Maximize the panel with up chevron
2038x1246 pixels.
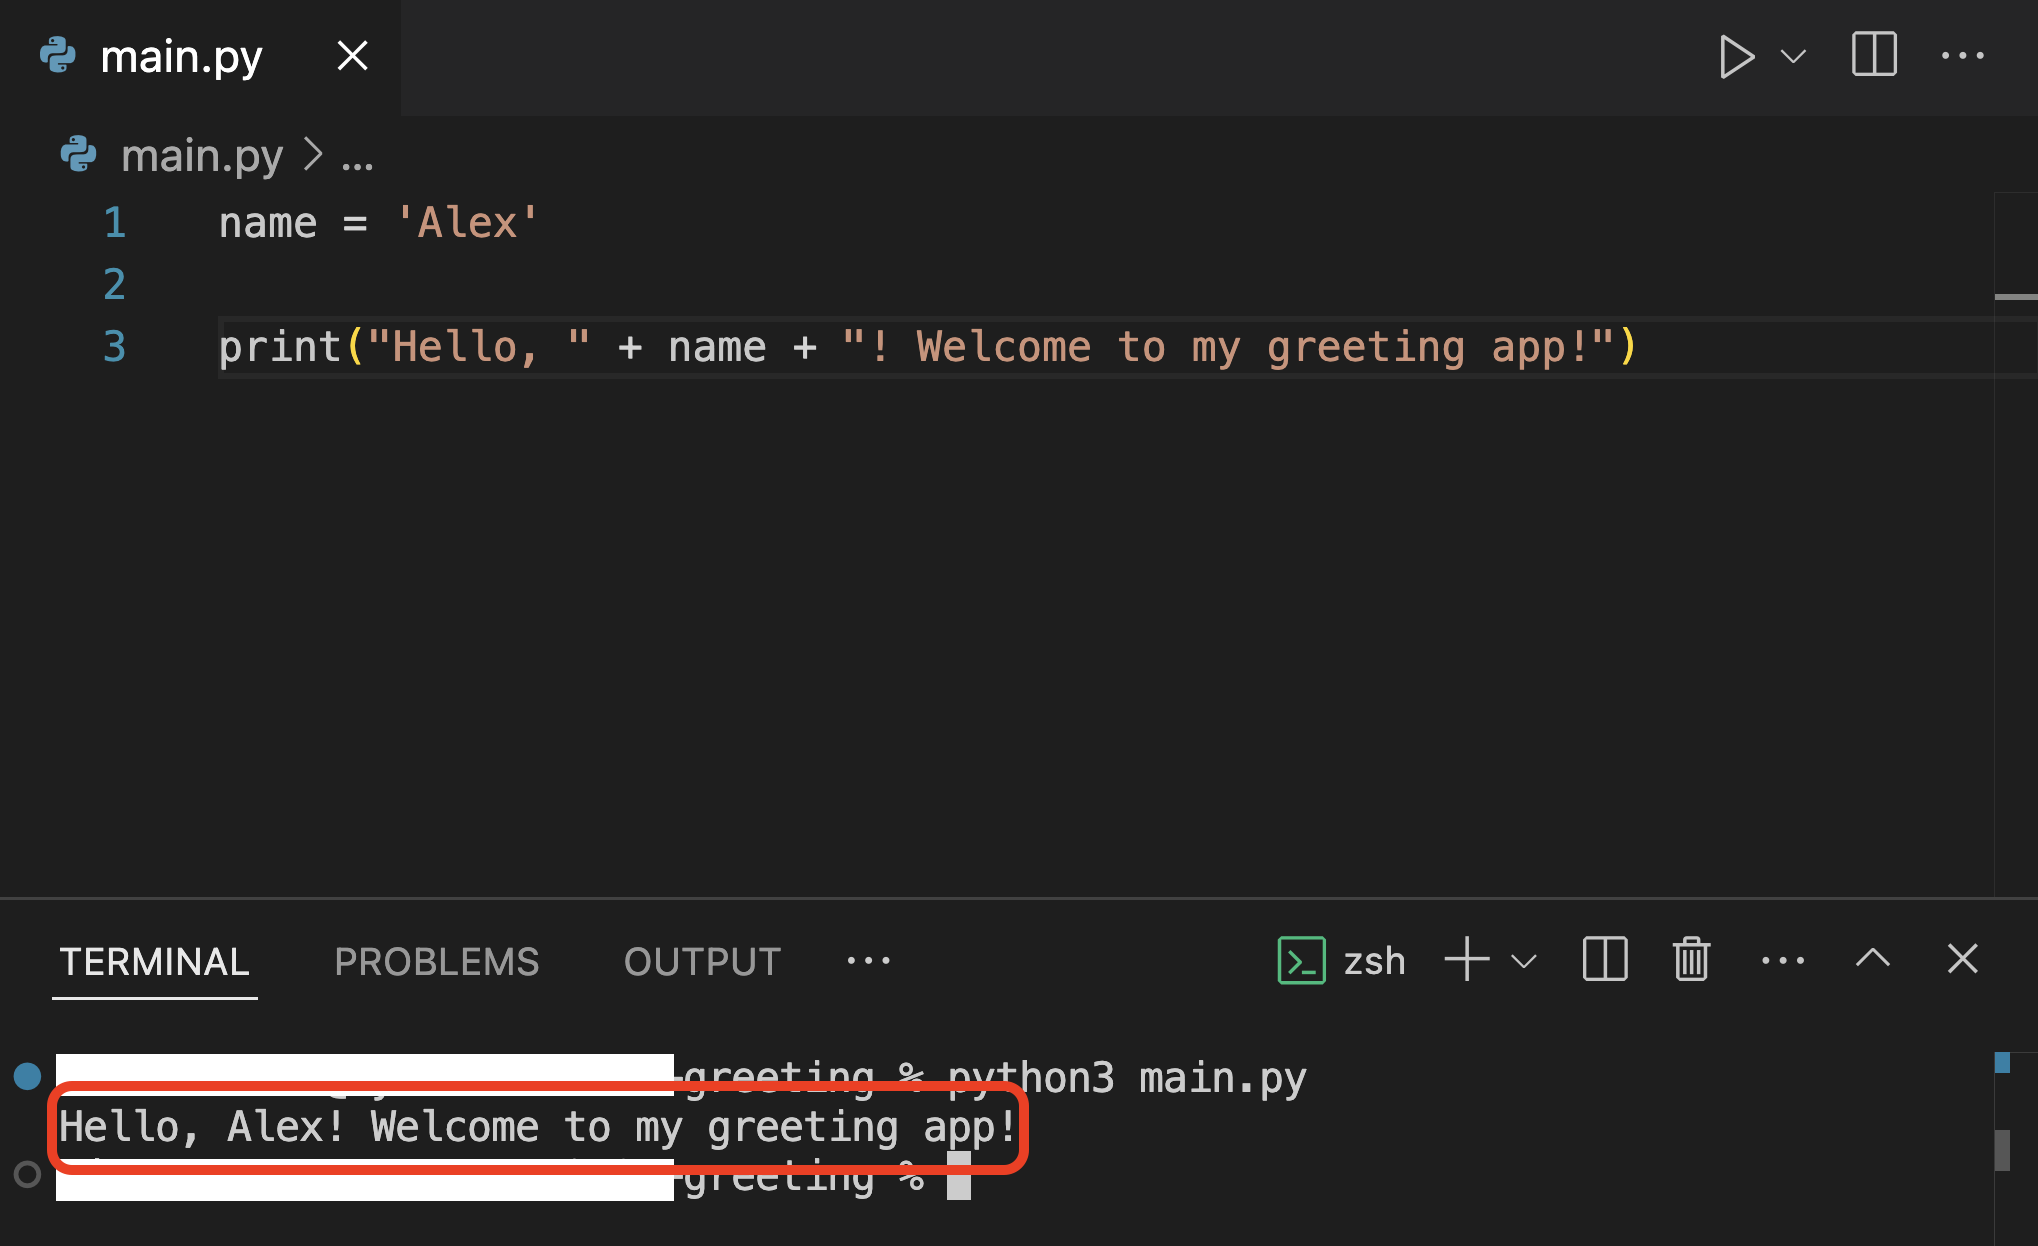coord(1873,960)
